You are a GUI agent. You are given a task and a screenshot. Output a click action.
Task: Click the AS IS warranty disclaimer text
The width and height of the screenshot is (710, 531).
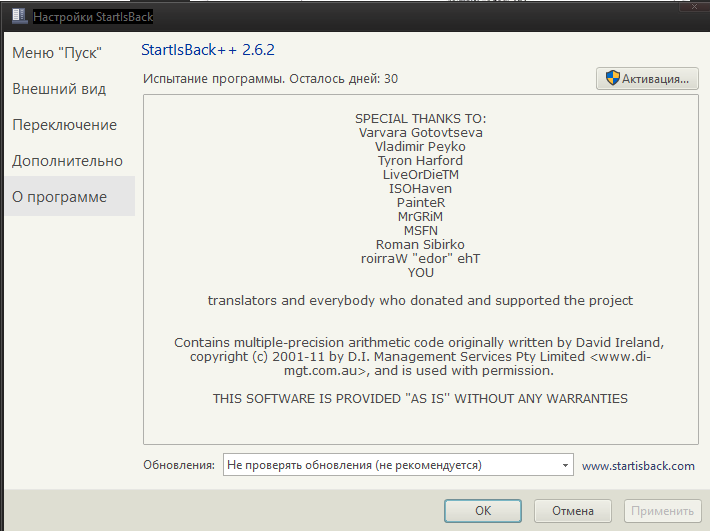(x=420, y=398)
